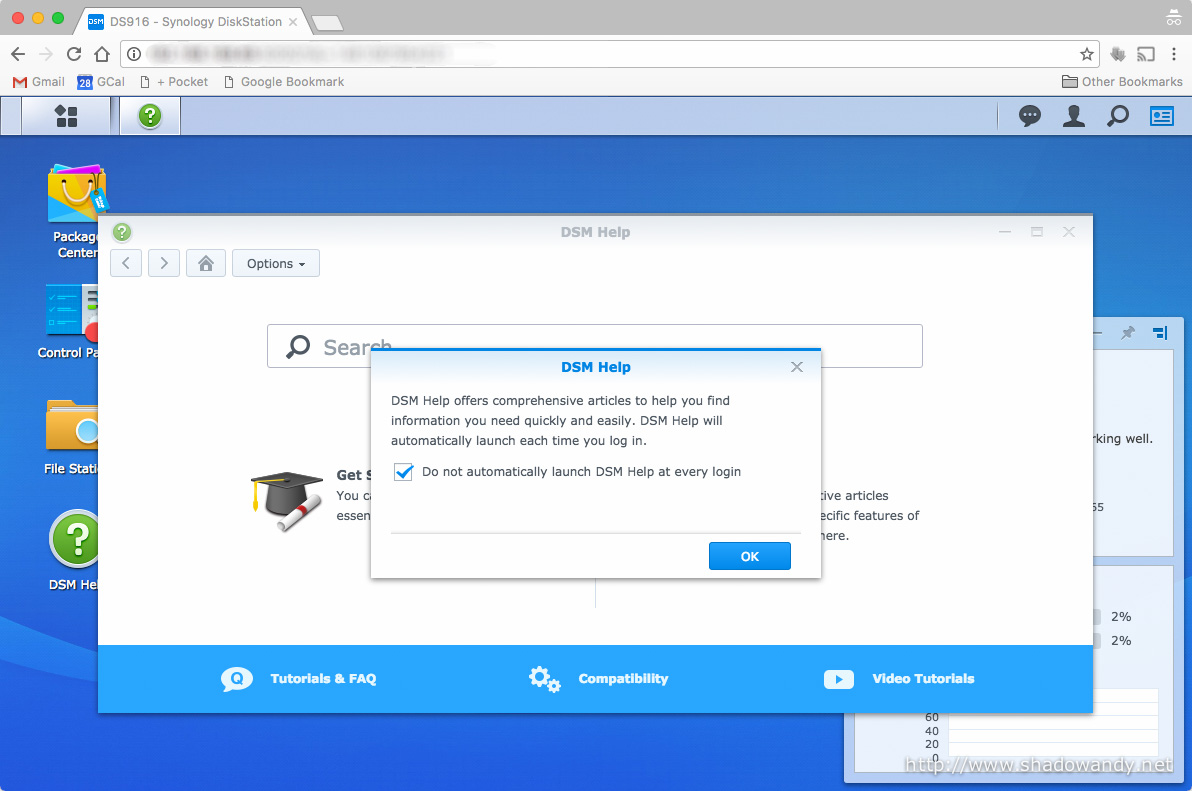This screenshot has width=1192, height=791.
Task: Open Other Bookmarks folder
Action: coord(1122,81)
